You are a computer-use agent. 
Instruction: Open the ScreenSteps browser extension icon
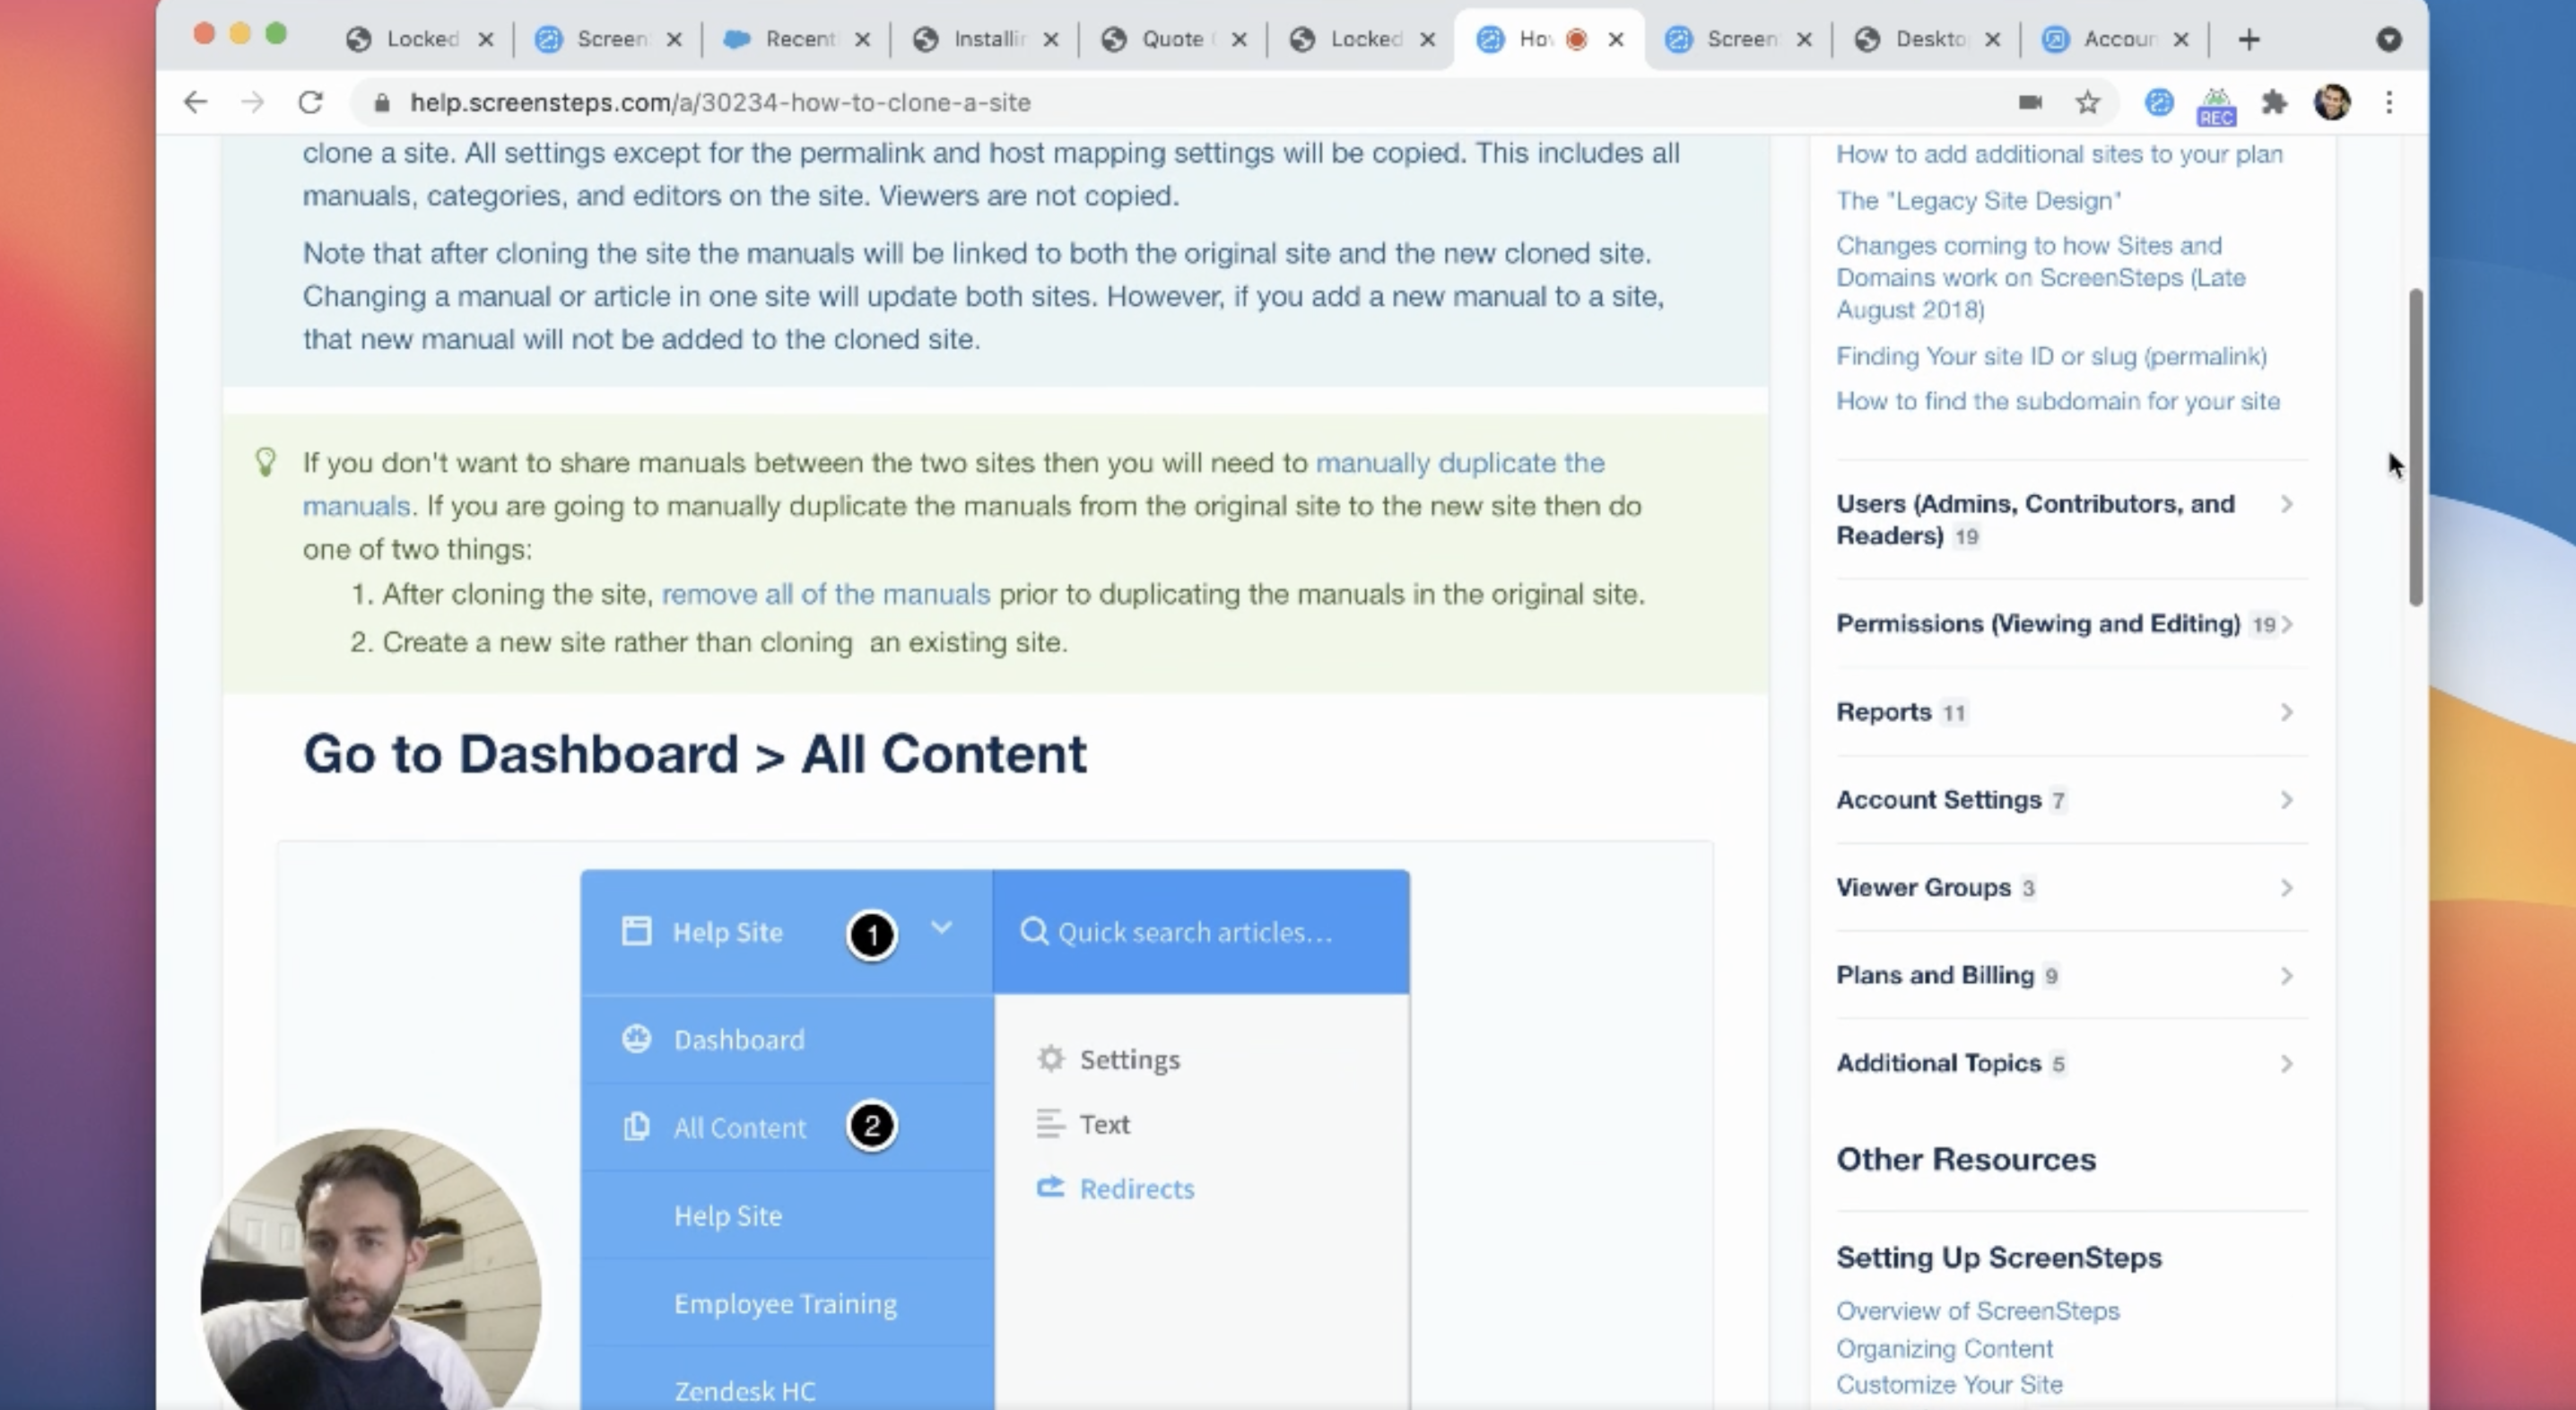pyautogui.click(x=2159, y=102)
